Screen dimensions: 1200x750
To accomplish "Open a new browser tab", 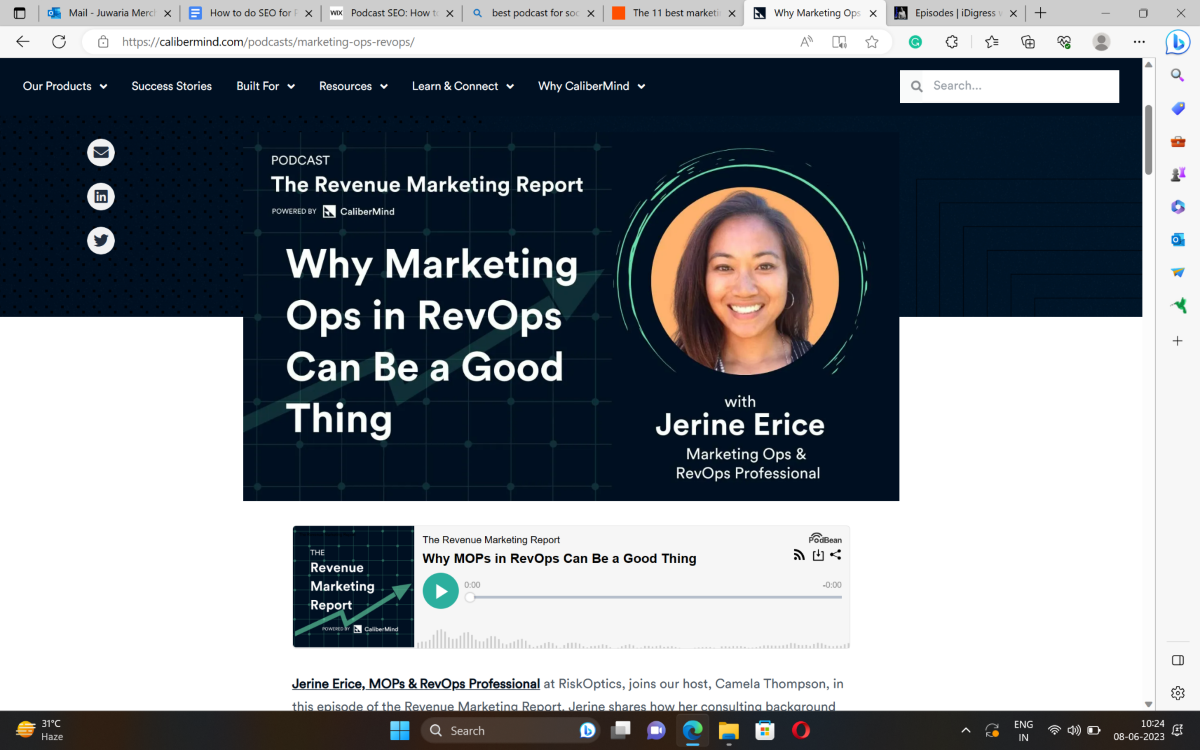I will pos(1041,13).
